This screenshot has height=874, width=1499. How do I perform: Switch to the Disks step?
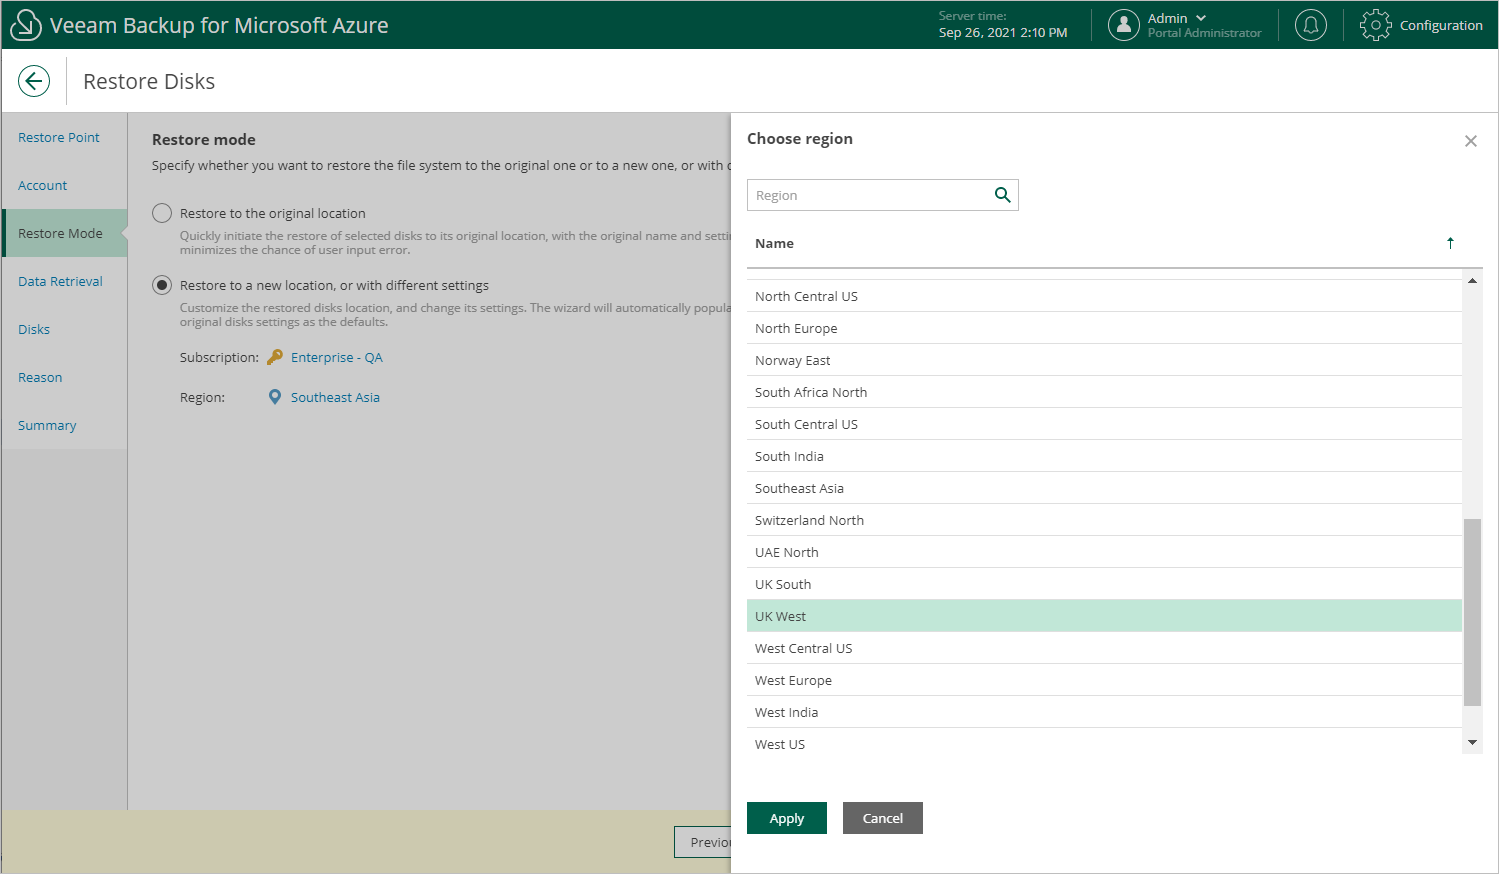pos(34,329)
